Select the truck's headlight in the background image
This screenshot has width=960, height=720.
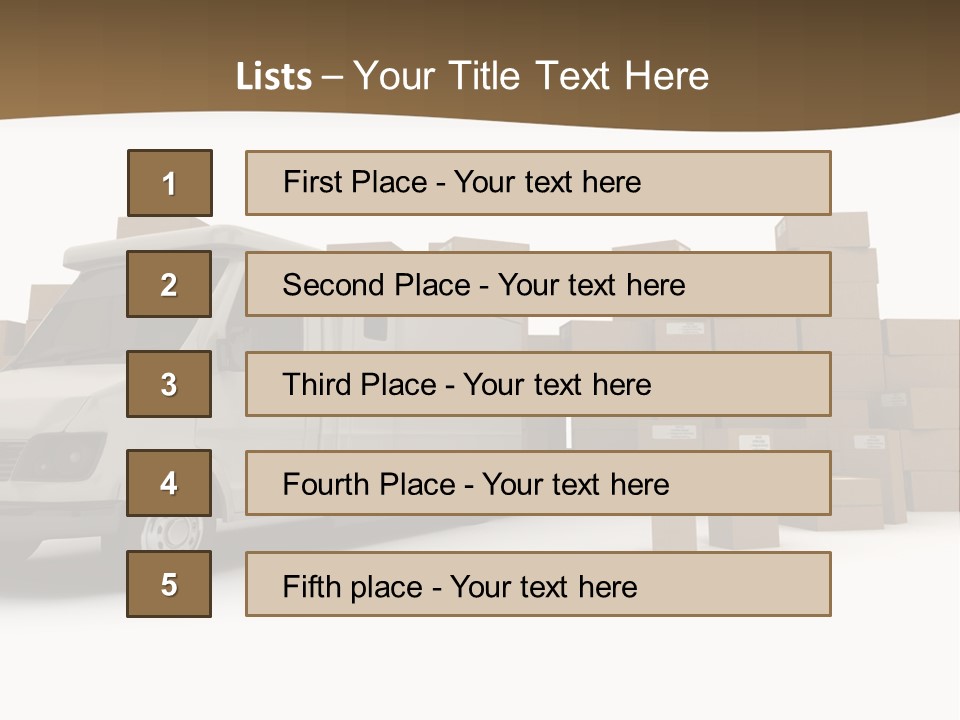[65, 457]
